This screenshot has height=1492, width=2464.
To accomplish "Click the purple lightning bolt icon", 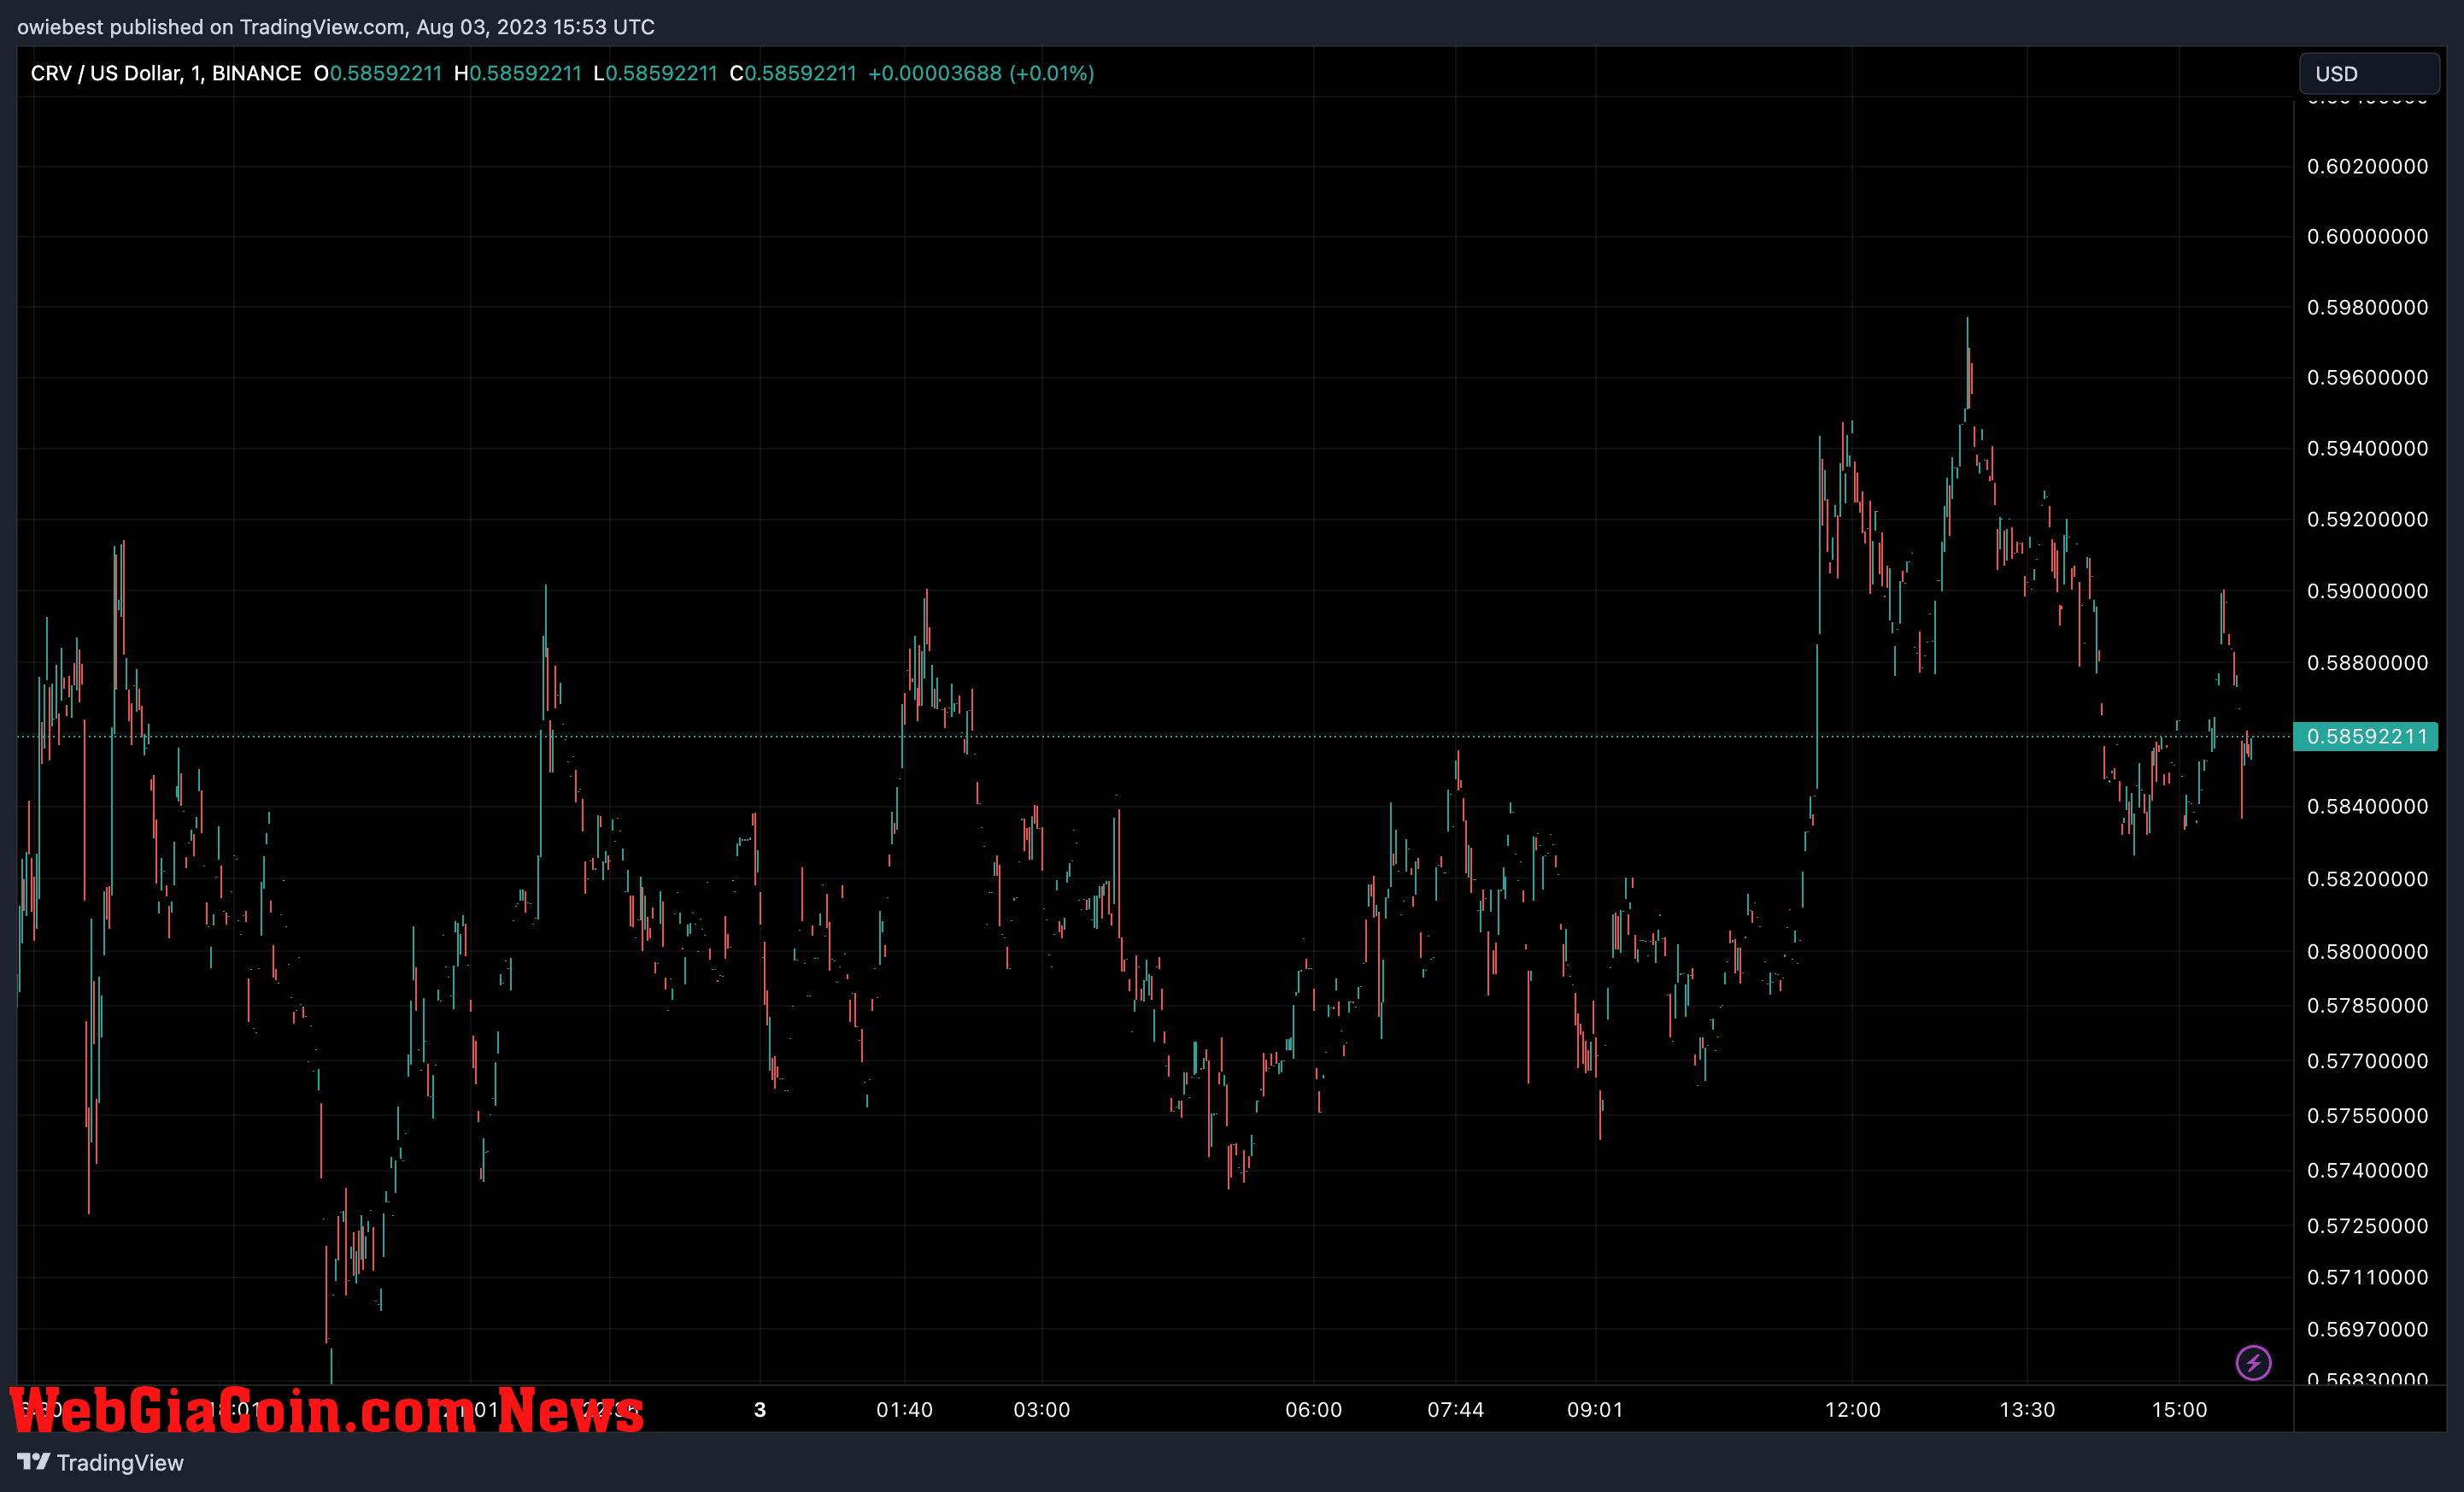I will [2253, 1362].
